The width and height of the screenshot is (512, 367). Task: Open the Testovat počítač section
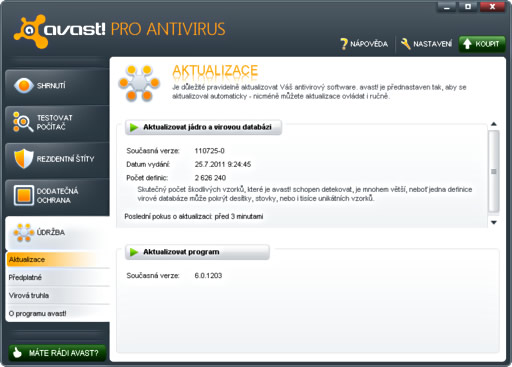click(57, 122)
